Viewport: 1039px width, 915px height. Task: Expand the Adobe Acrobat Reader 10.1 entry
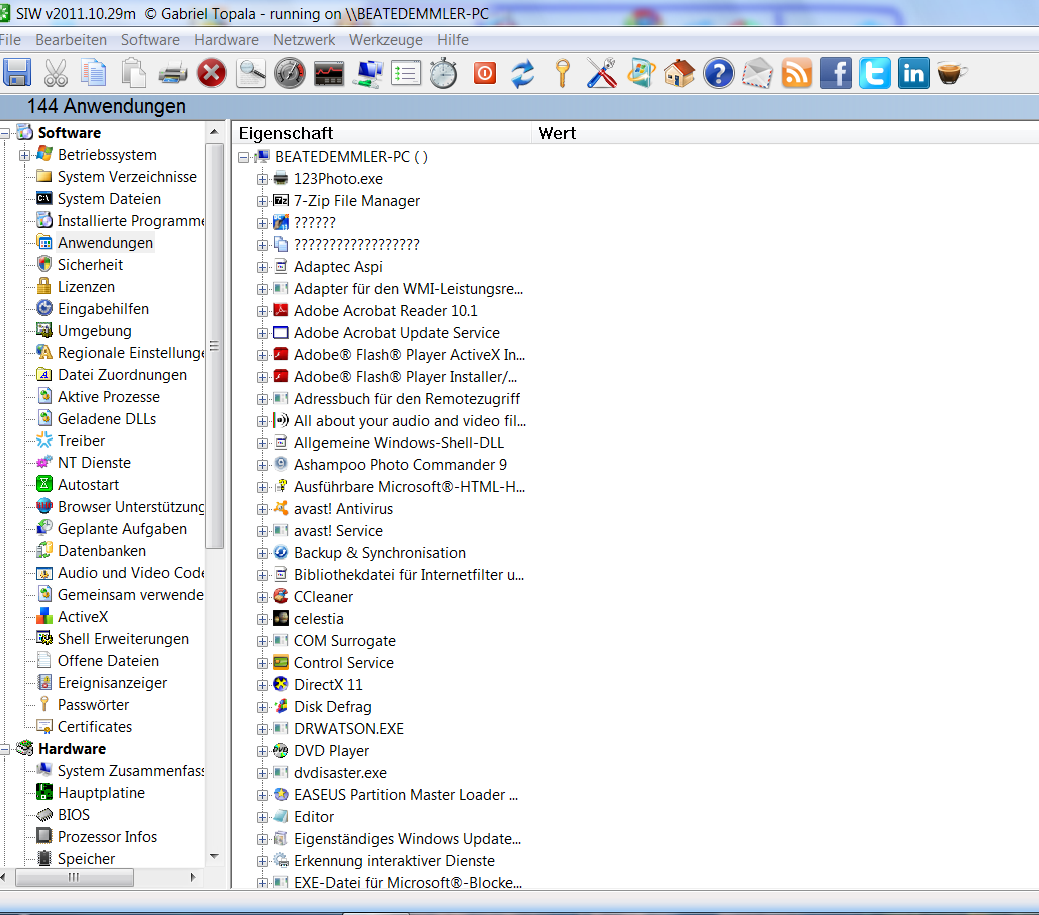coord(262,311)
